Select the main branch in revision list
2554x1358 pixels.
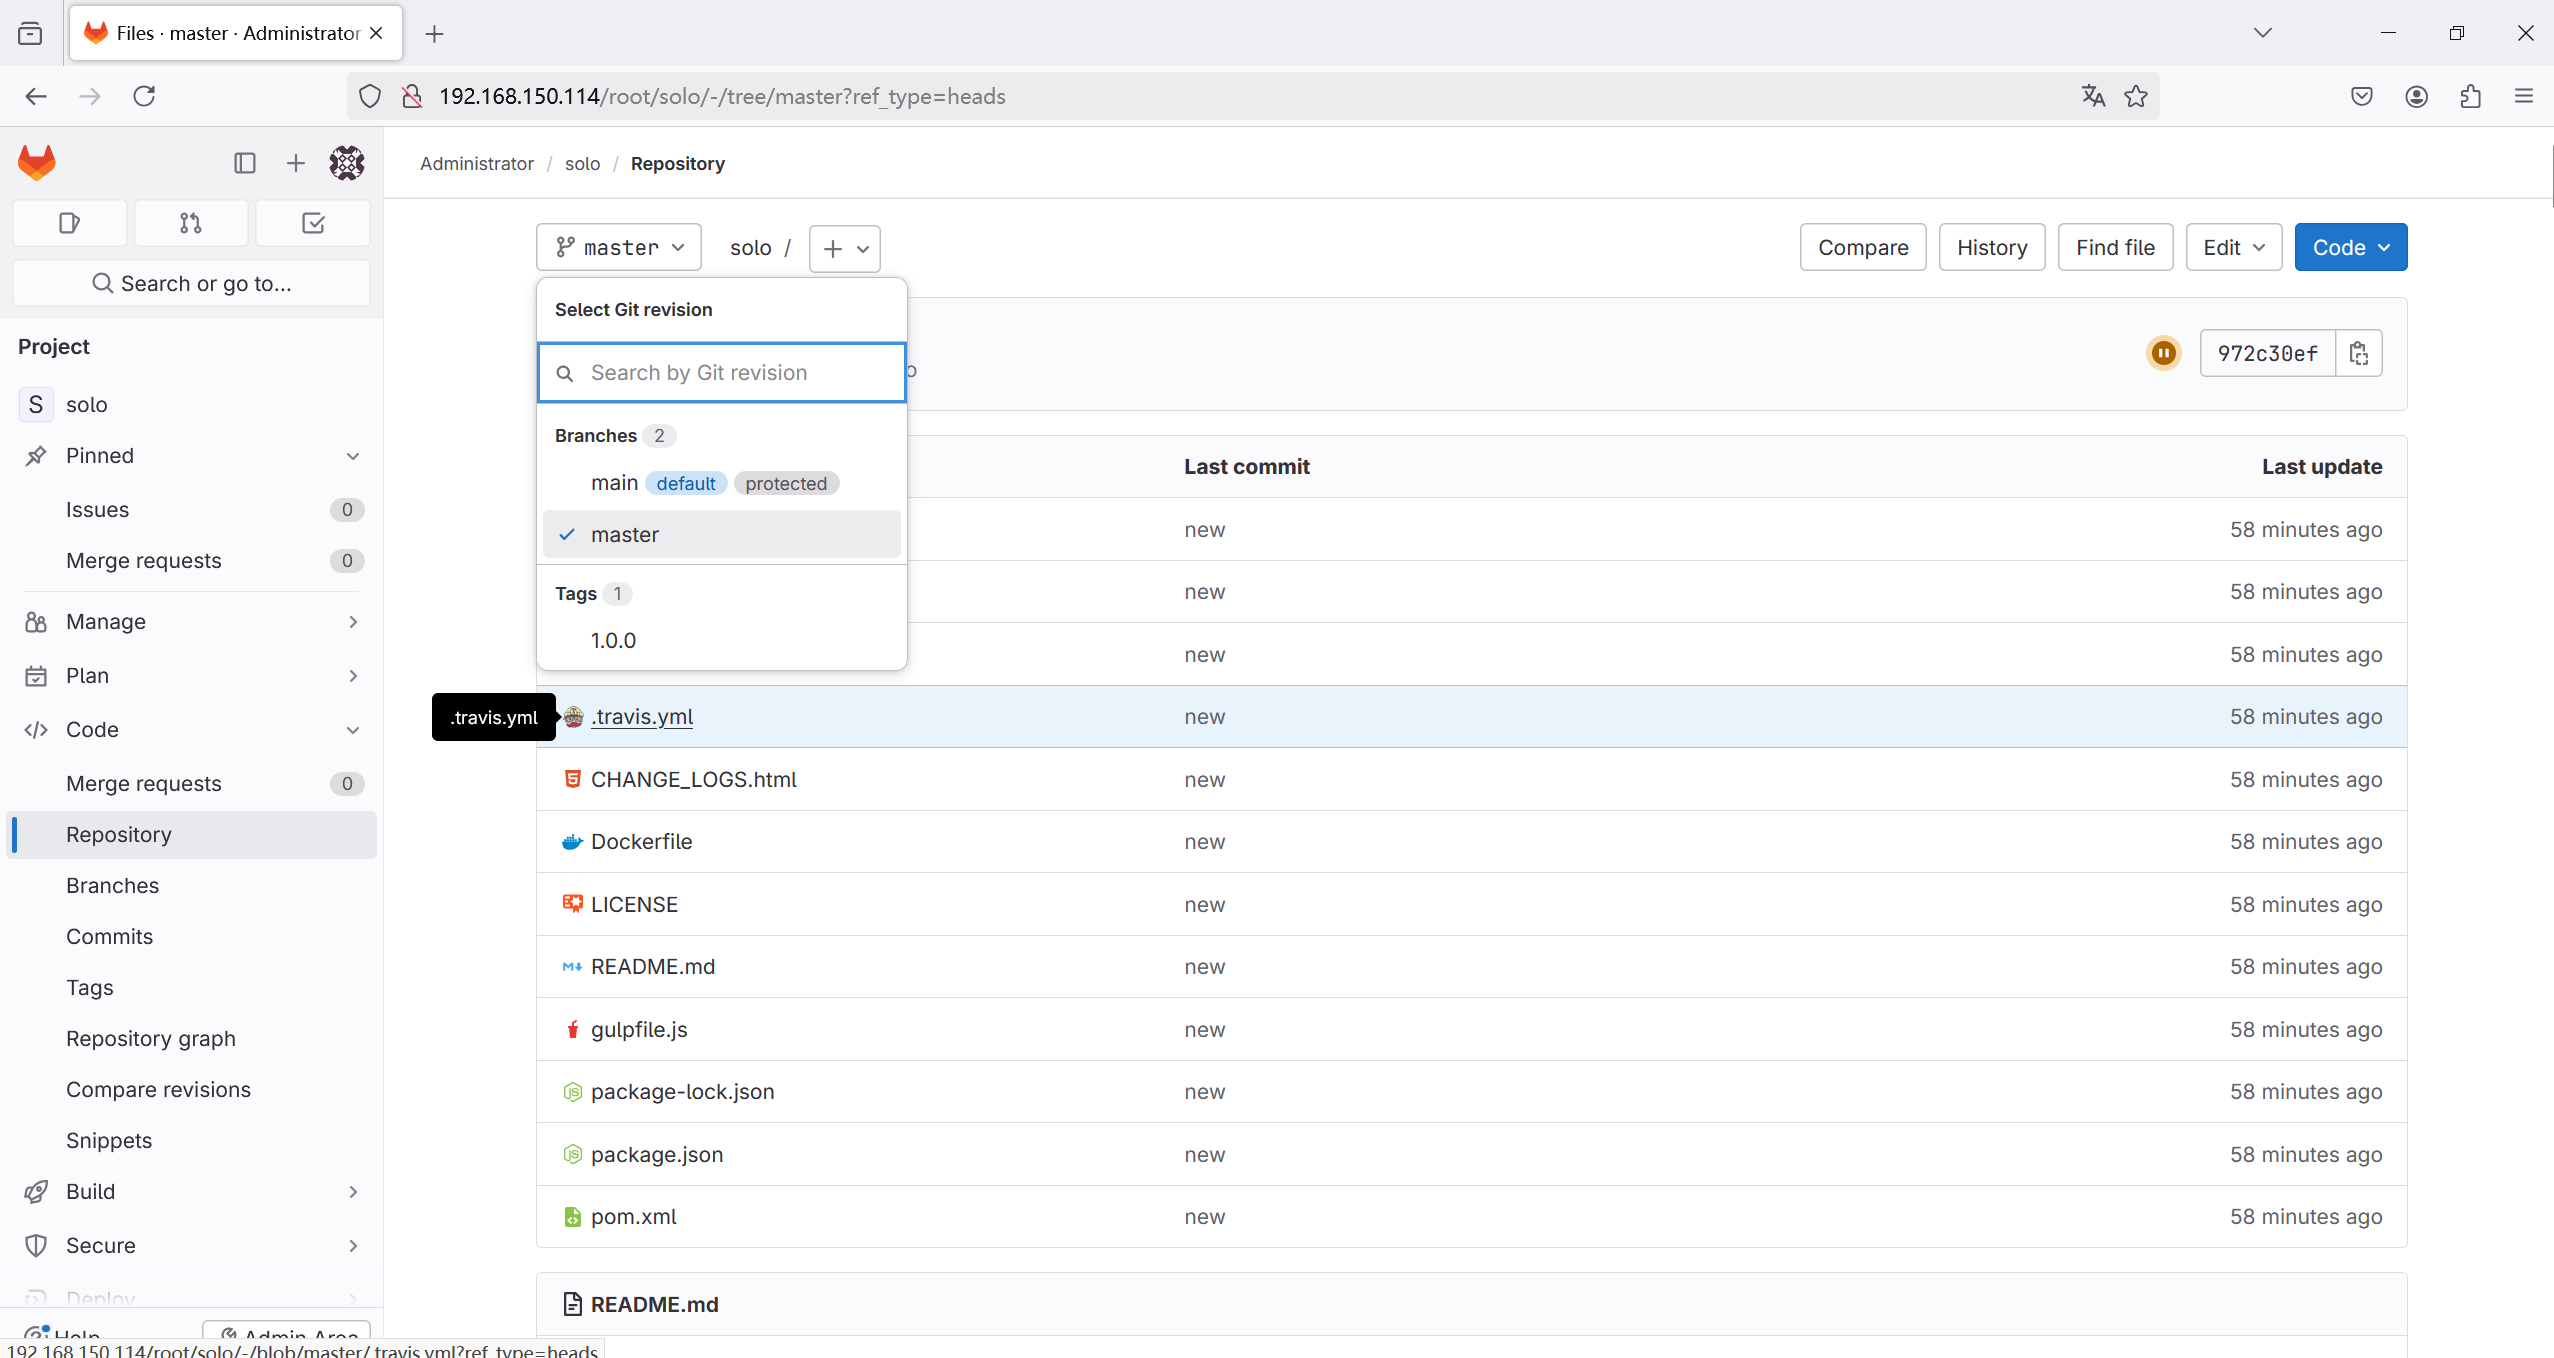tap(721, 483)
